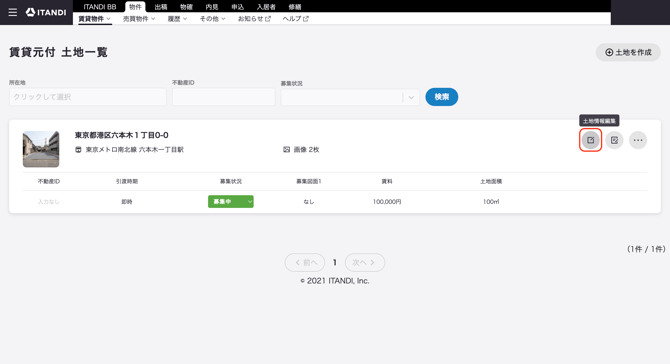Open the 修繕 tab

295,7
